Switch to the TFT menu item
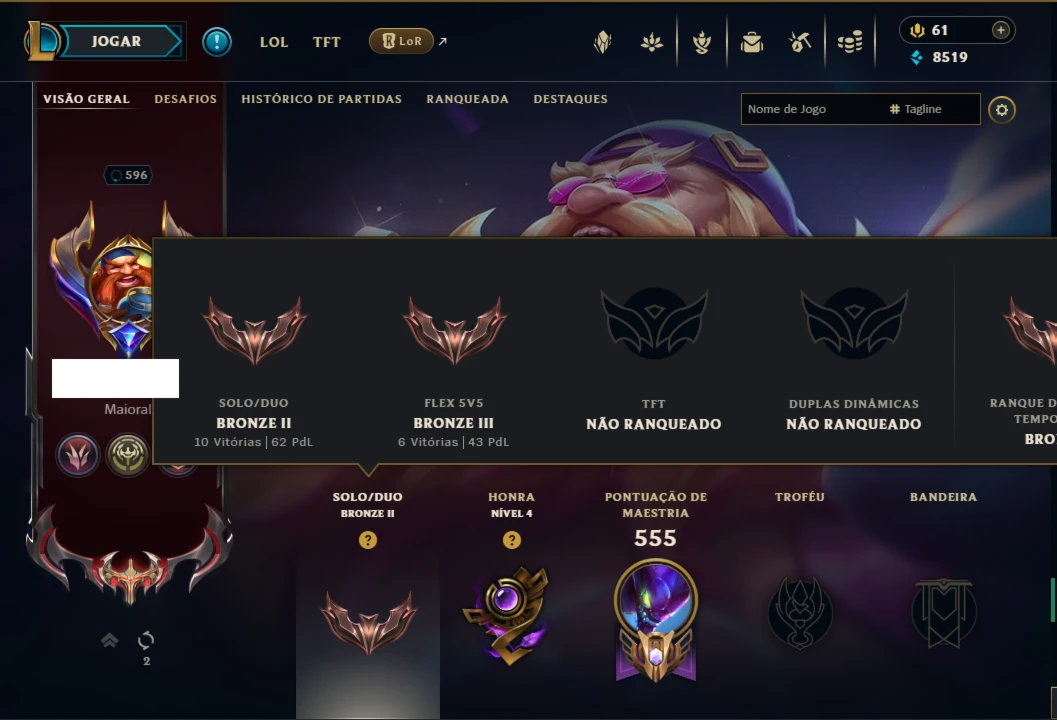 tap(326, 42)
